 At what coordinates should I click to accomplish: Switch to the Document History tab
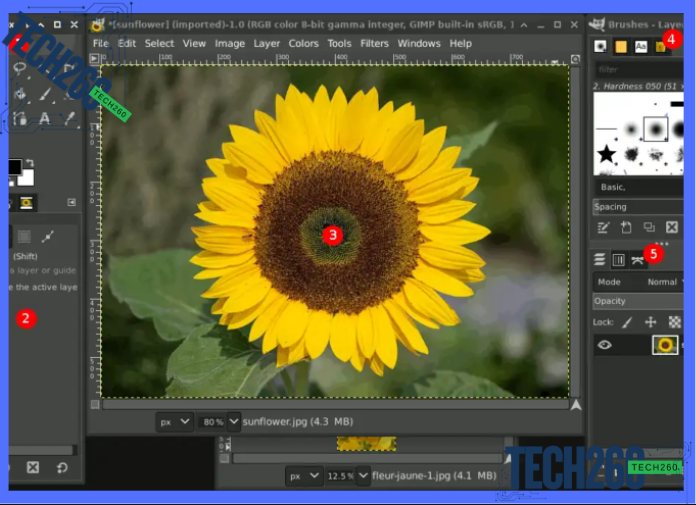pyautogui.click(x=660, y=47)
